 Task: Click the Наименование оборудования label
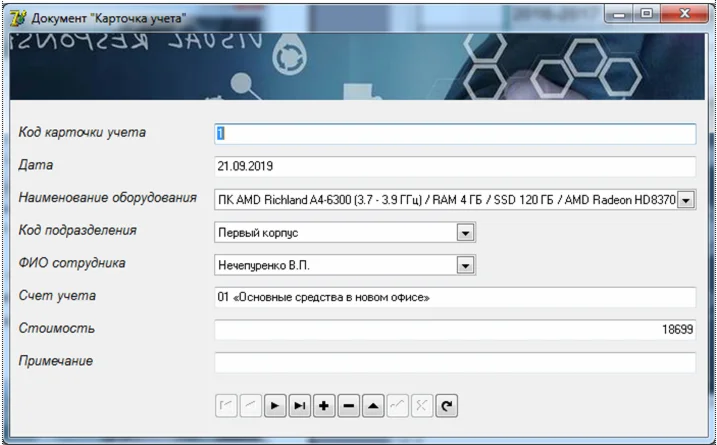pos(107,198)
